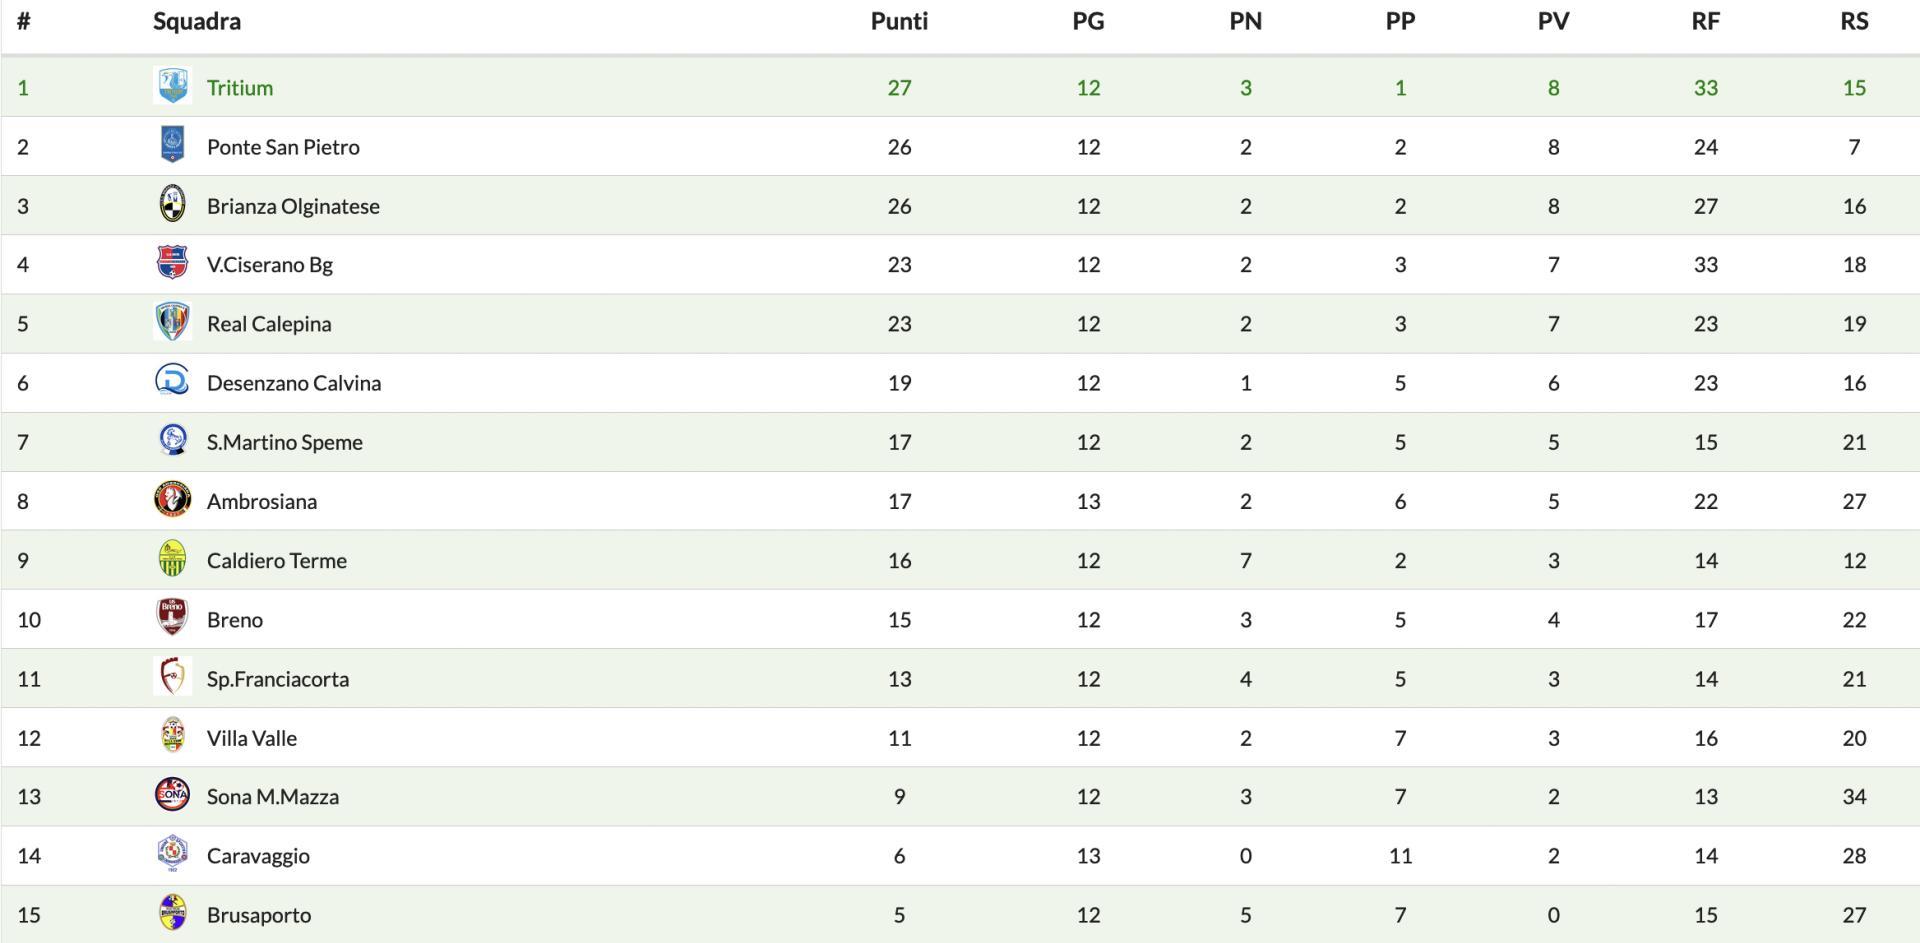
Task: Click the Tritium team crest icon
Action: pyautogui.click(x=172, y=86)
